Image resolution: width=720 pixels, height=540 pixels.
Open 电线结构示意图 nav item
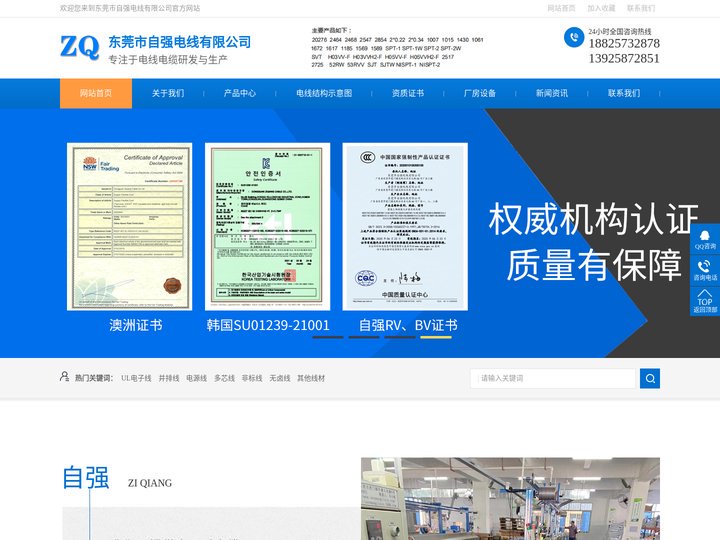point(324,93)
